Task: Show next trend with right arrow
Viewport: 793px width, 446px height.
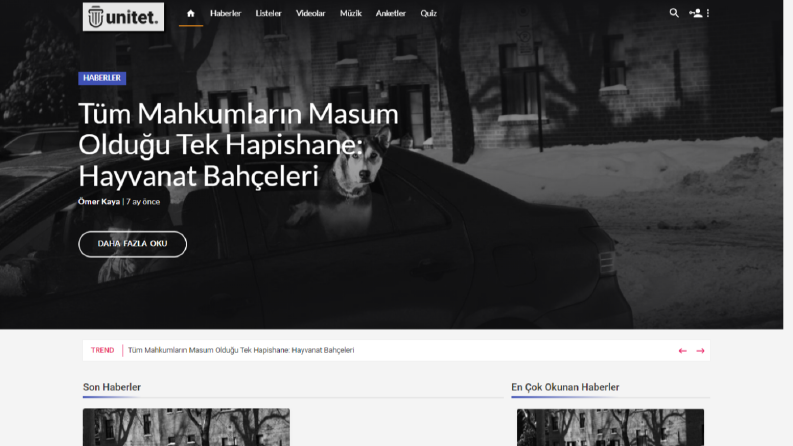Action: (700, 350)
